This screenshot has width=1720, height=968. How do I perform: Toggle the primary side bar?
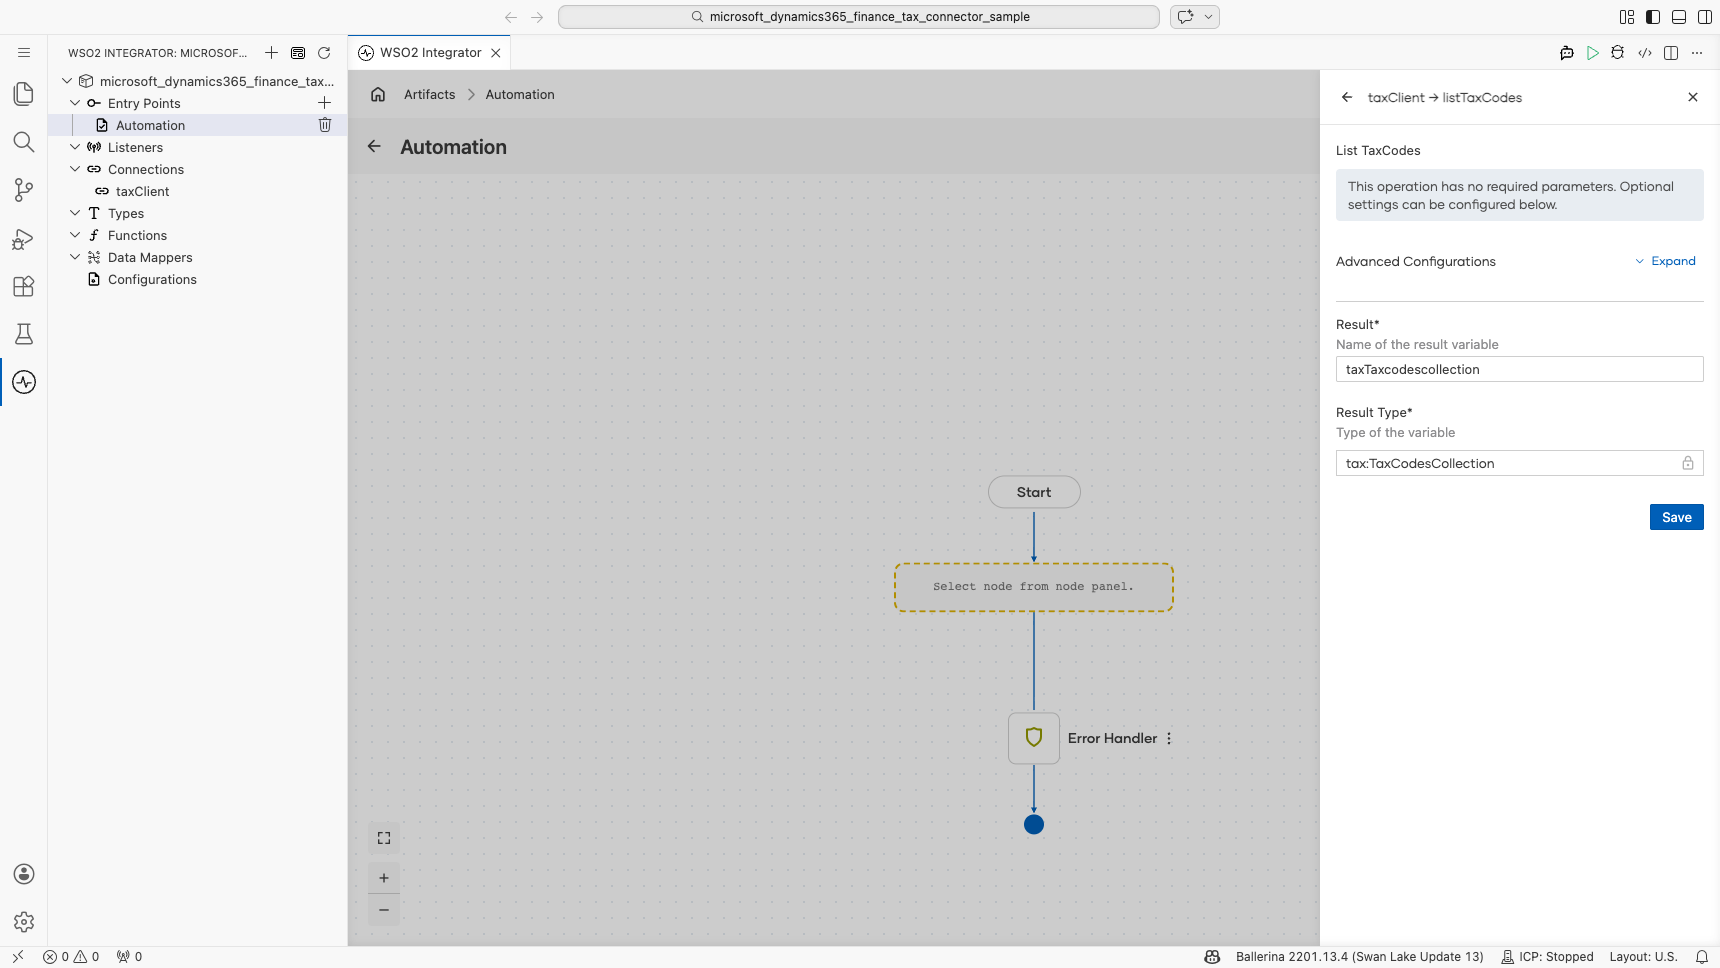[1653, 17]
